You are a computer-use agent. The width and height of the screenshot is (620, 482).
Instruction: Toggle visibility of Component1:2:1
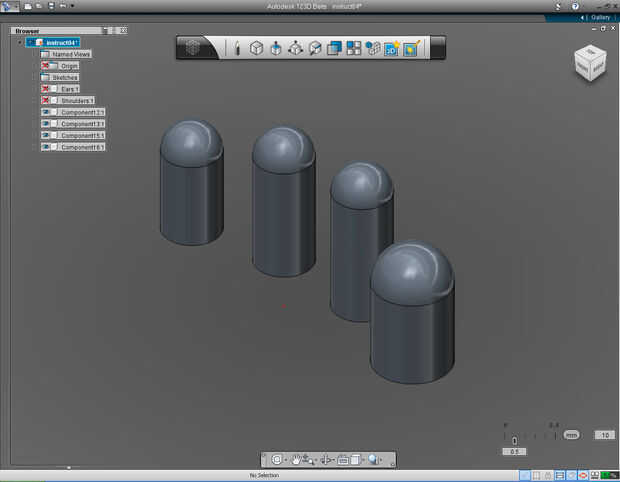(x=46, y=112)
